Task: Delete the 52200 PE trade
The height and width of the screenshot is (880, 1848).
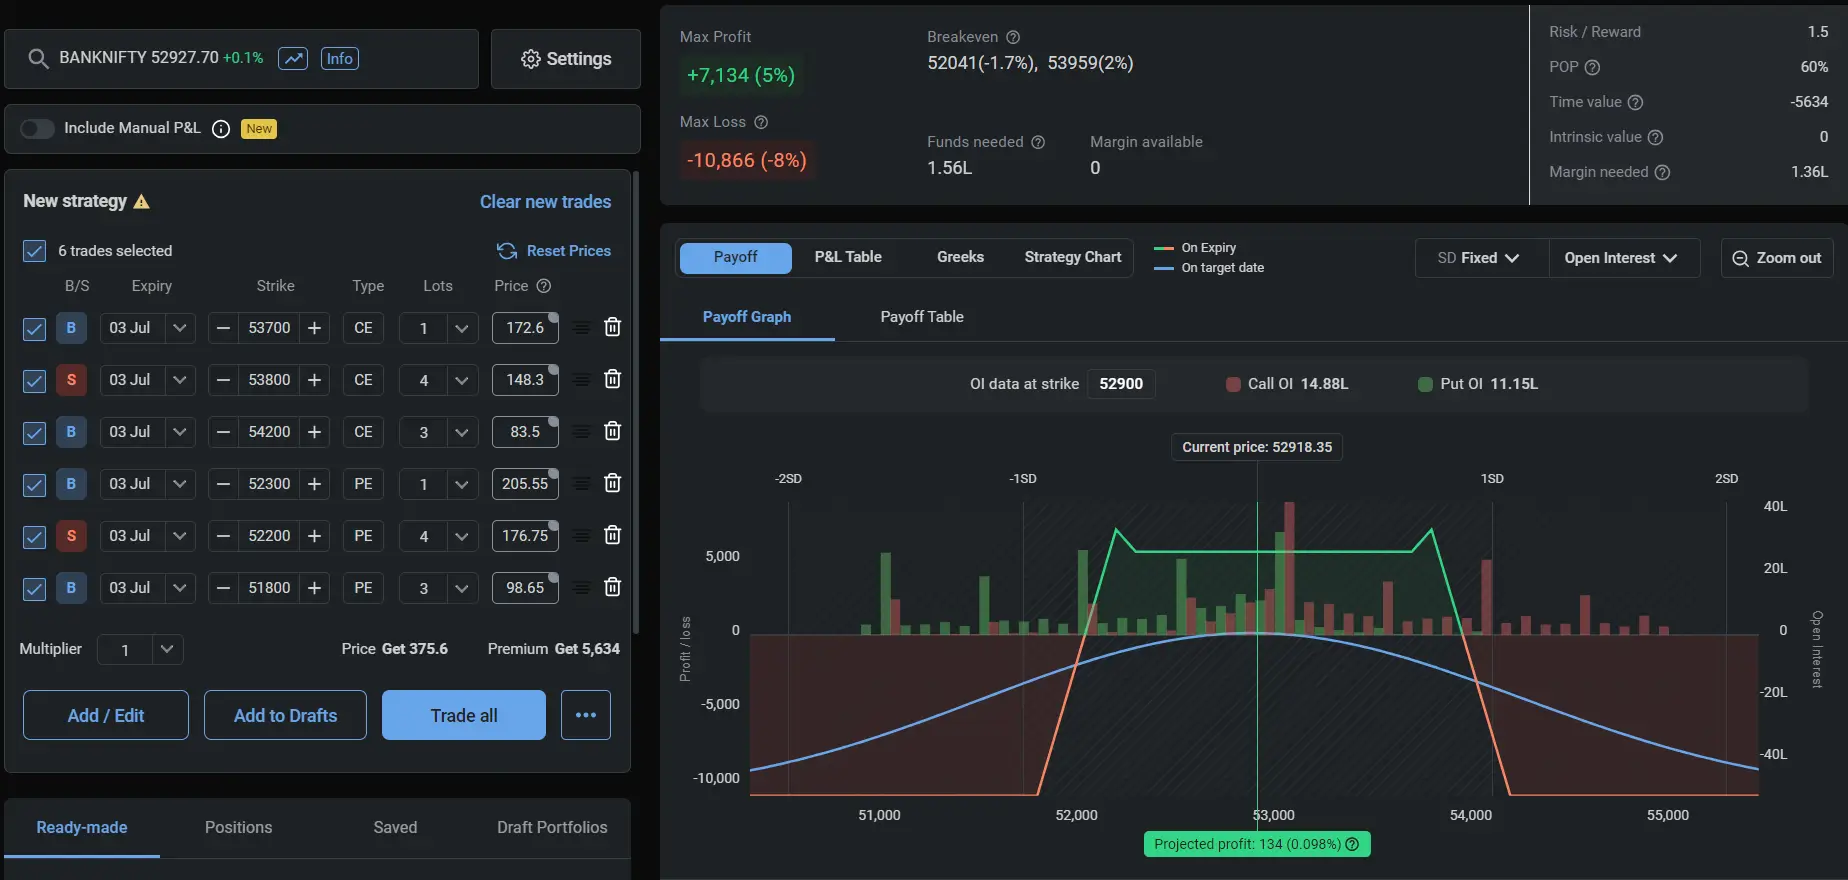Action: (x=613, y=535)
